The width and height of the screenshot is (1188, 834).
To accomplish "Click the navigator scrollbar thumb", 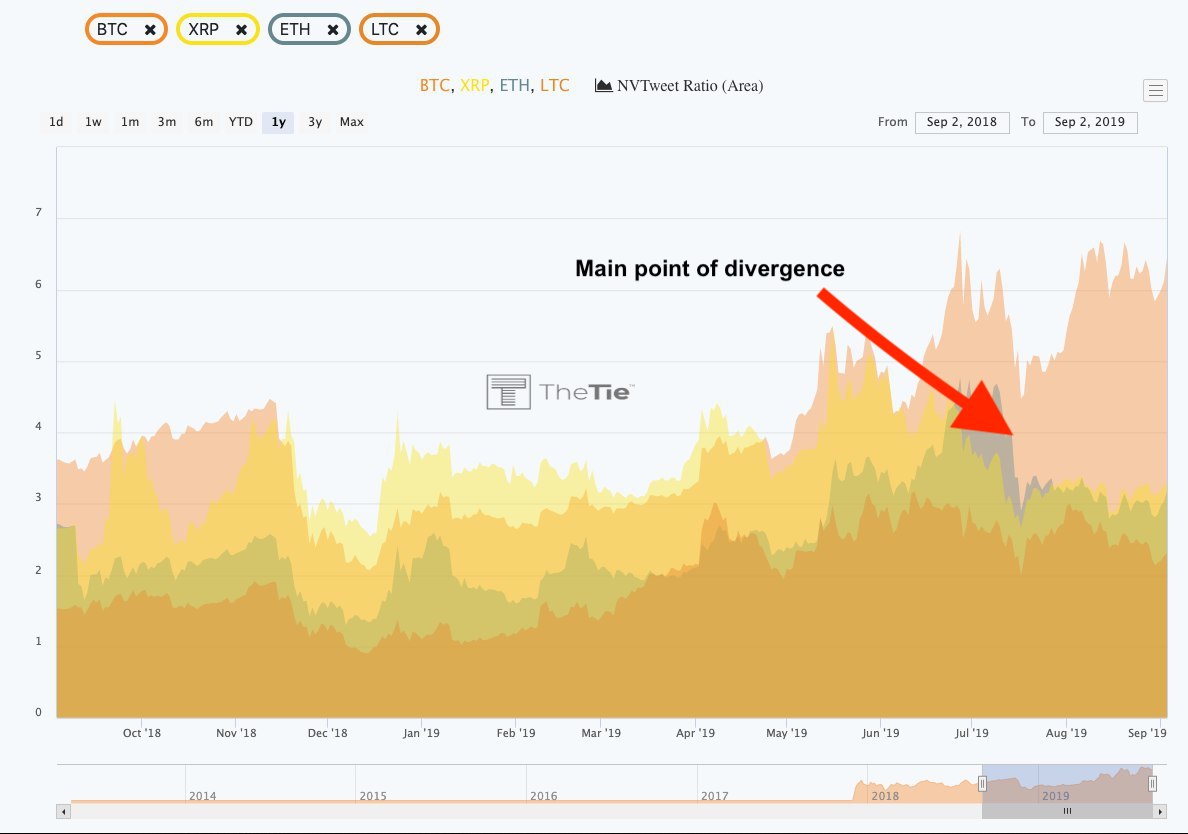I will 1067,811.
